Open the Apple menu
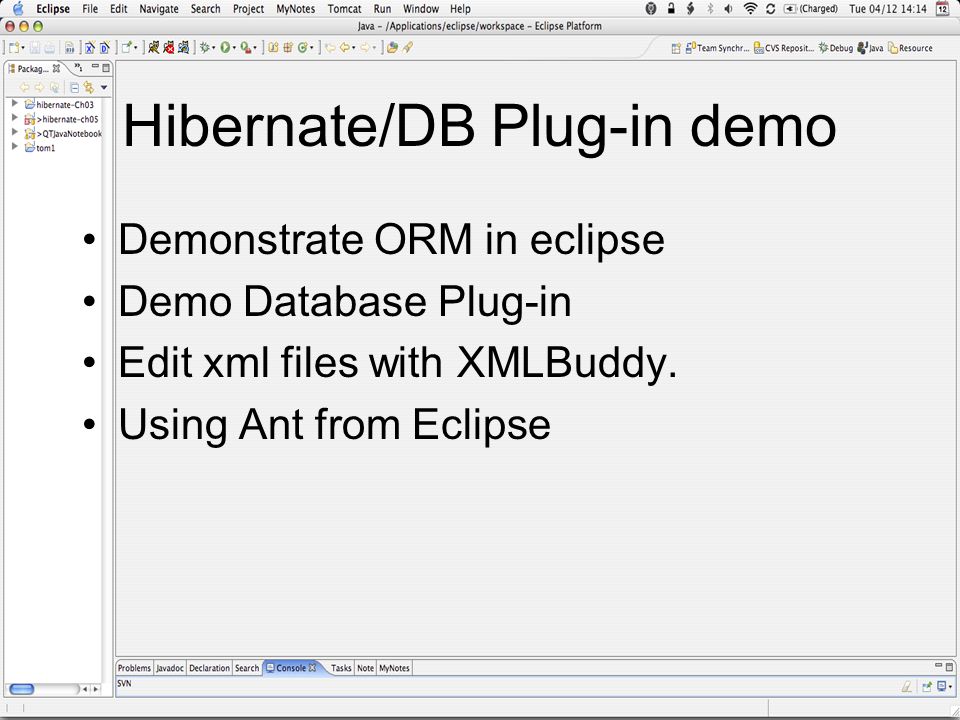Viewport: 960px width, 720px height. [18, 9]
